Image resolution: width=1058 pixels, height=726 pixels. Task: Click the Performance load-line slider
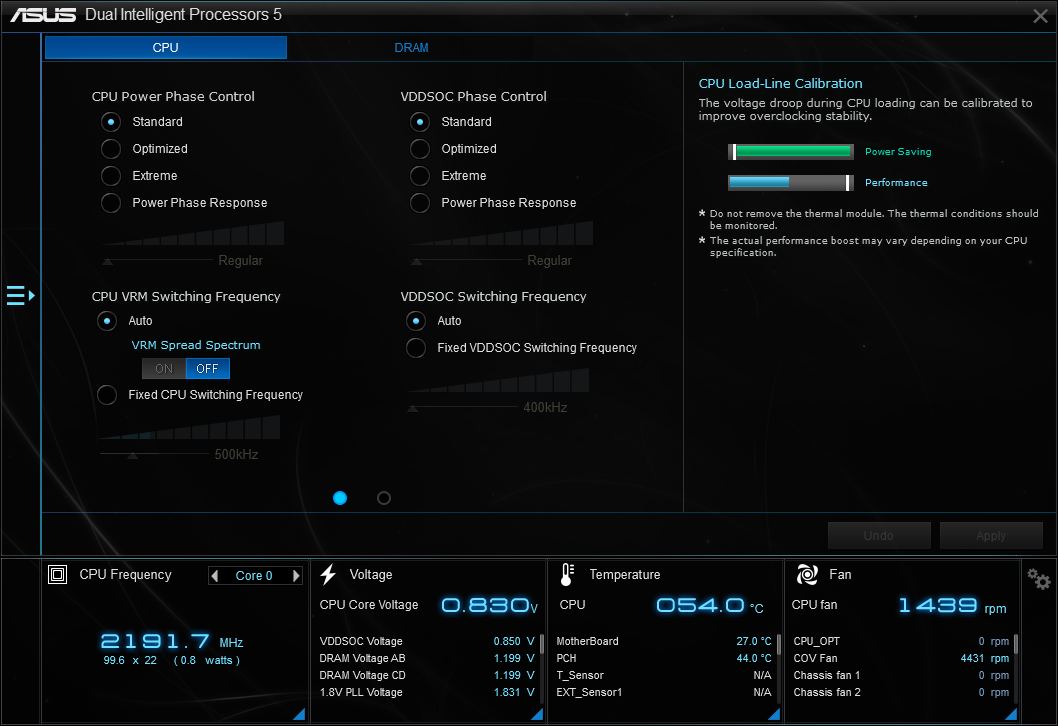pyautogui.click(x=791, y=183)
